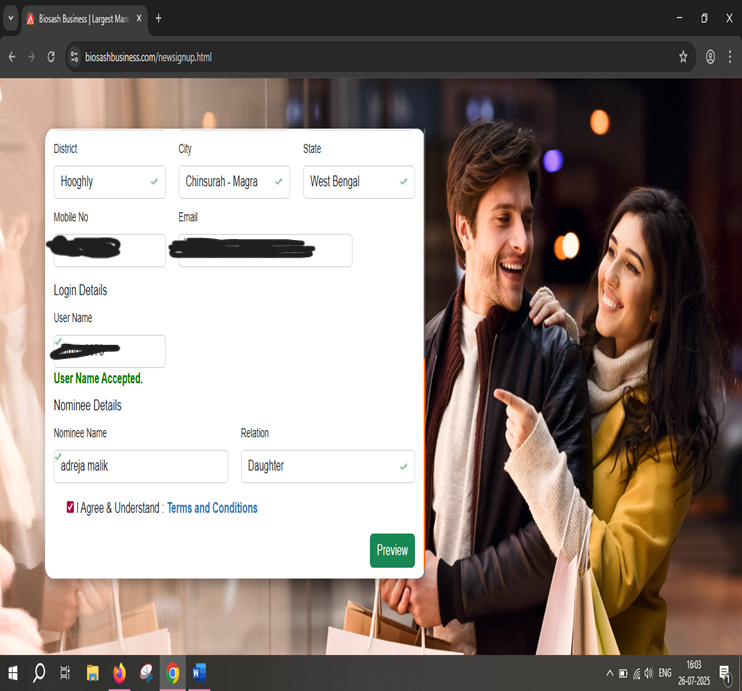Open the Chrome three-dot menu
The width and height of the screenshot is (742, 691).
pos(730,57)
